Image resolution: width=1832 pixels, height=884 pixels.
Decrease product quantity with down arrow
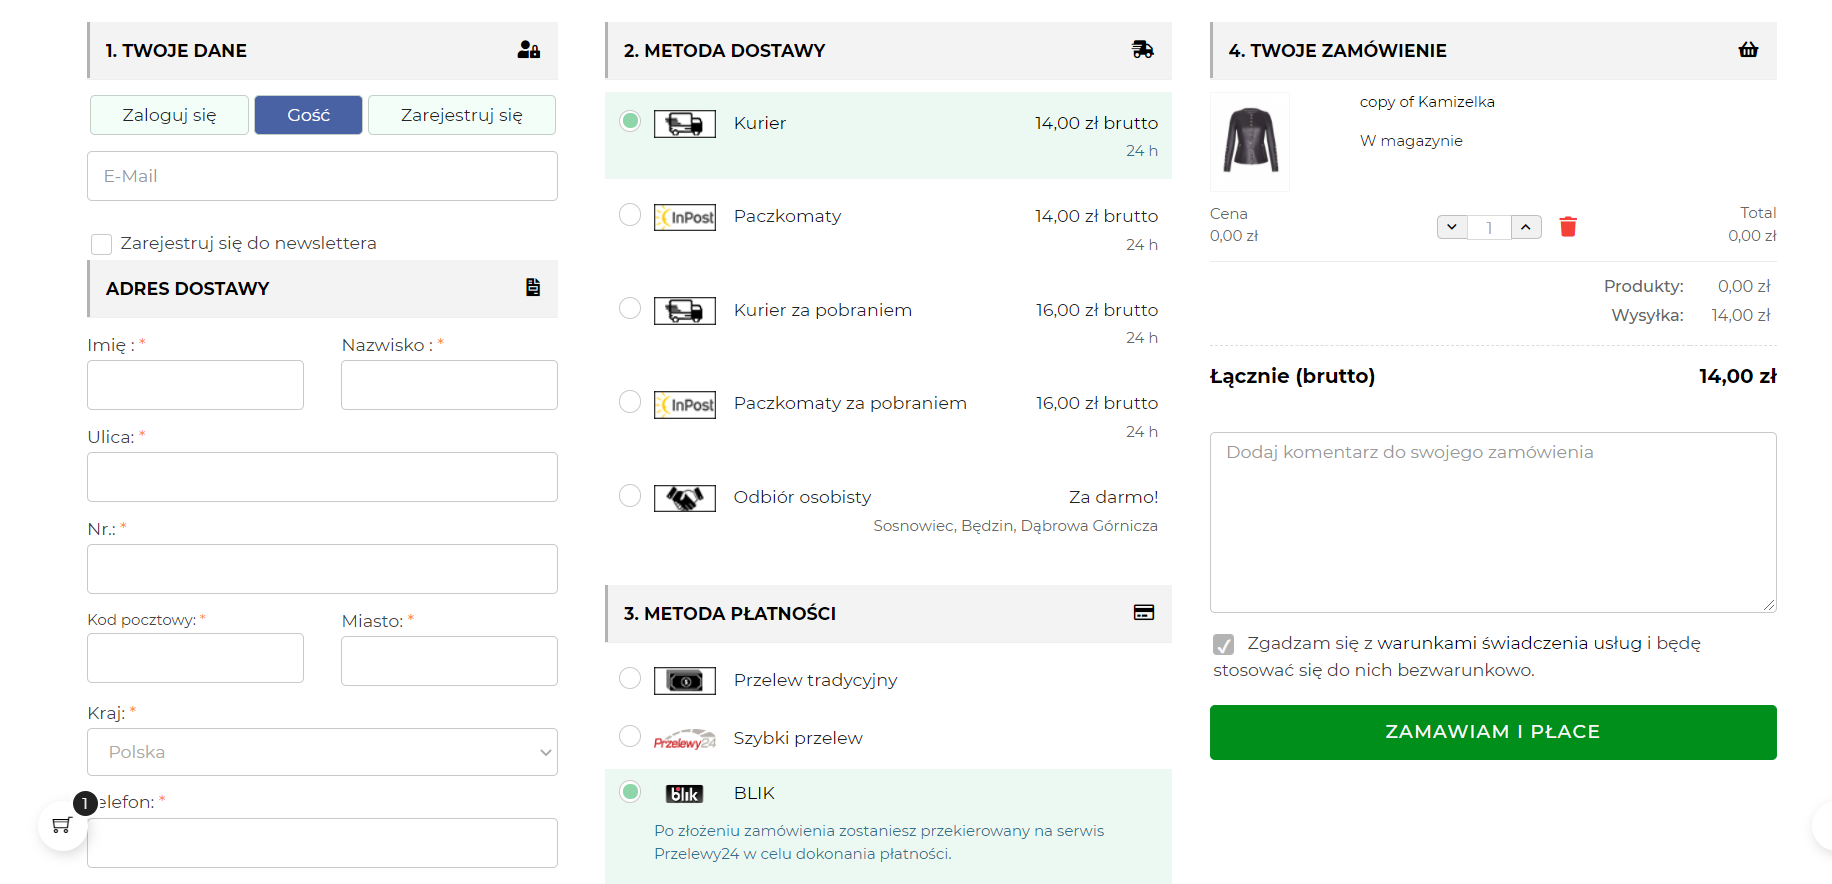coord(1452,227)
